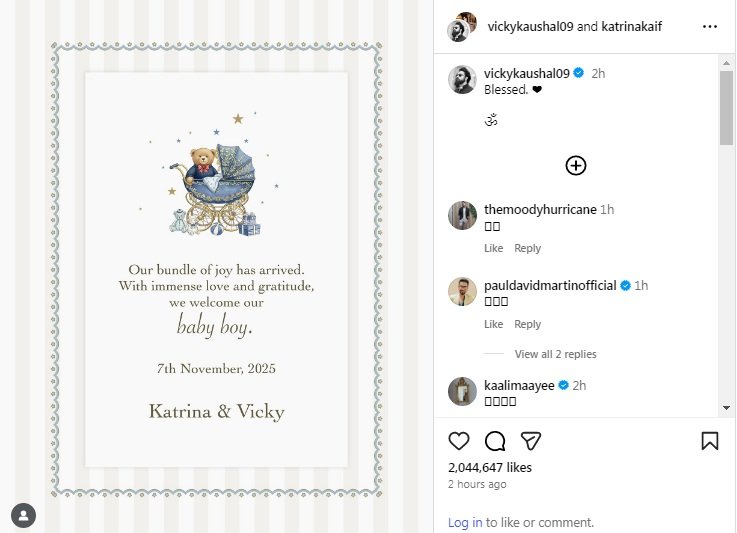Open comments using the speech bubble icon

tap(495, 441)
